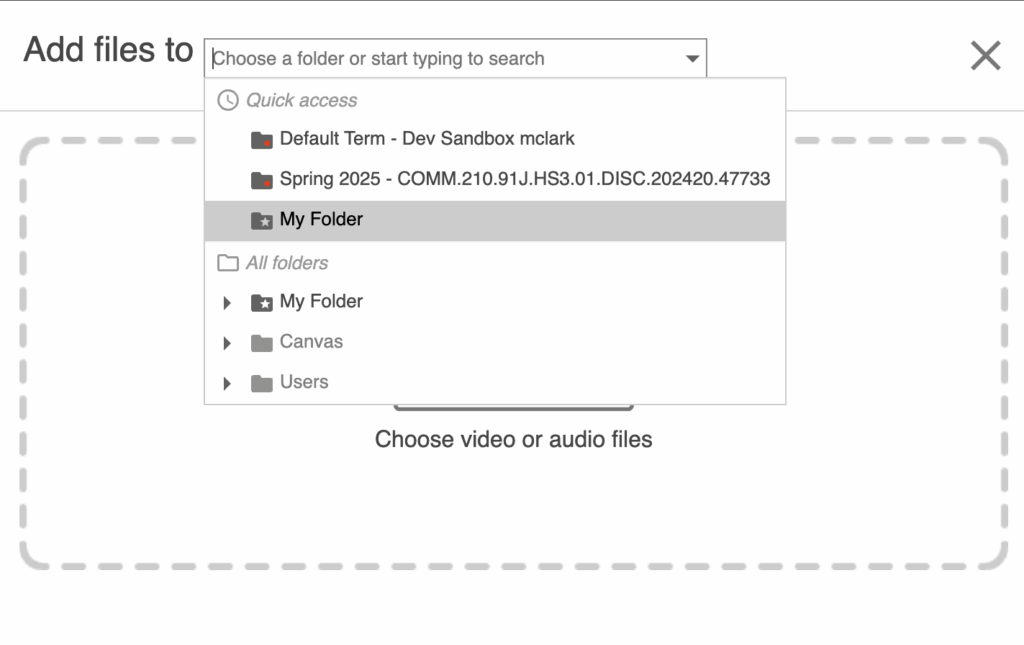
Task: Click the Default Term Dev Sandbox folder icon
Action: tap(262, 140)
